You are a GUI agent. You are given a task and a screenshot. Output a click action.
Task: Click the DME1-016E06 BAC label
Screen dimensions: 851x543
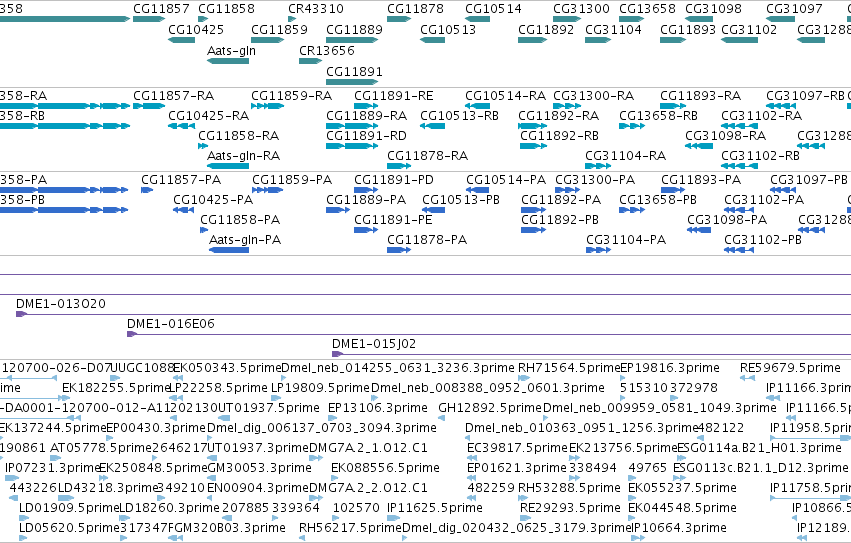click(x=171, y=324)
